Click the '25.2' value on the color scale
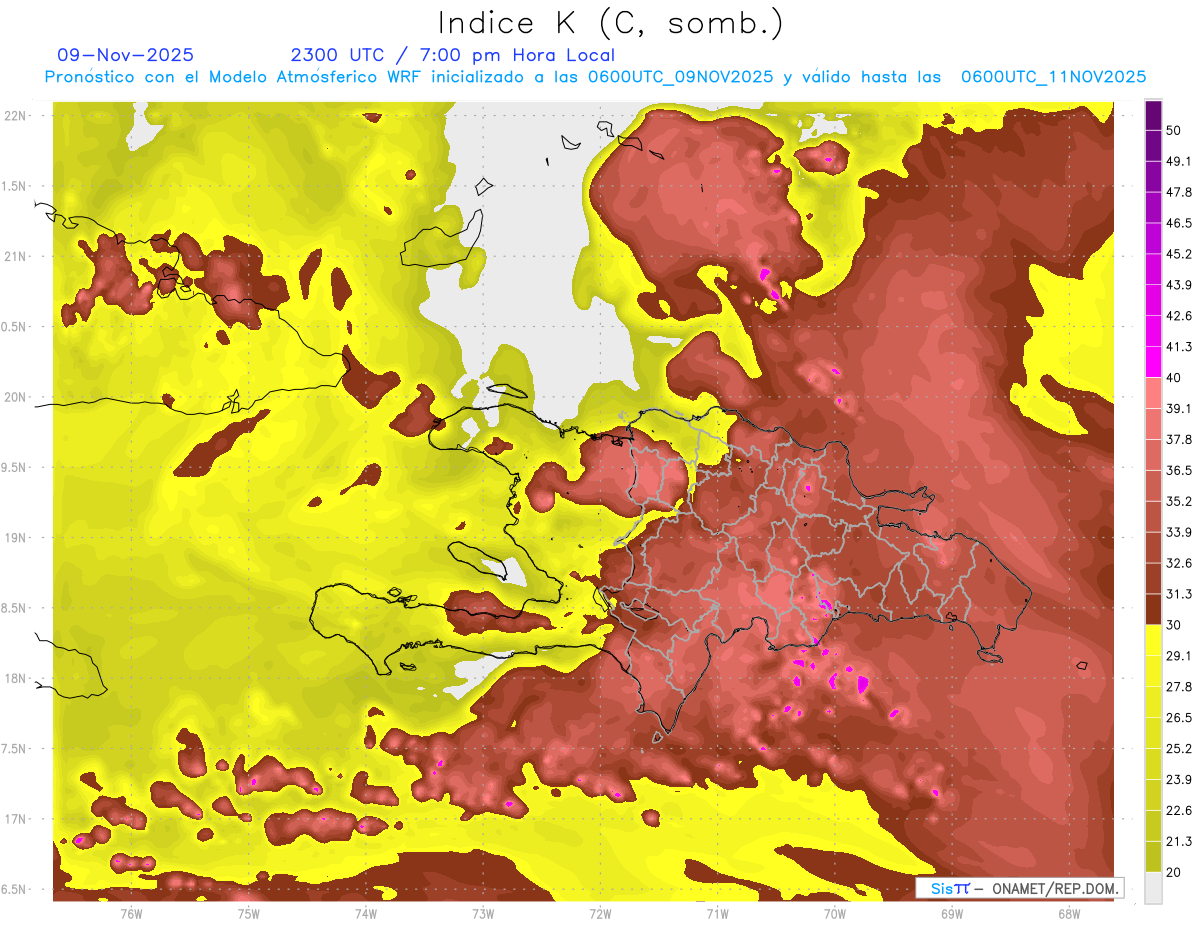Image resolution: width=1200 pixels, height=927 pixels. tap(1178, 748)
